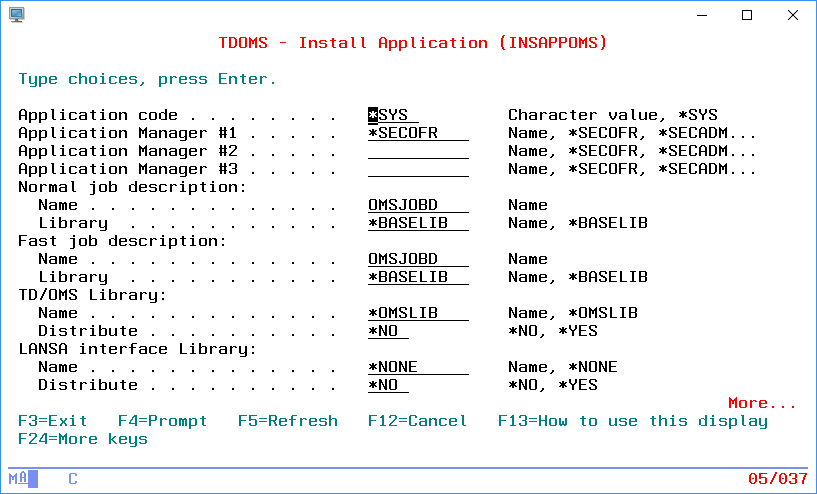Open F13=How to use this display
Image resolution: width=817 pixels, height=494 pixels.
632,421
